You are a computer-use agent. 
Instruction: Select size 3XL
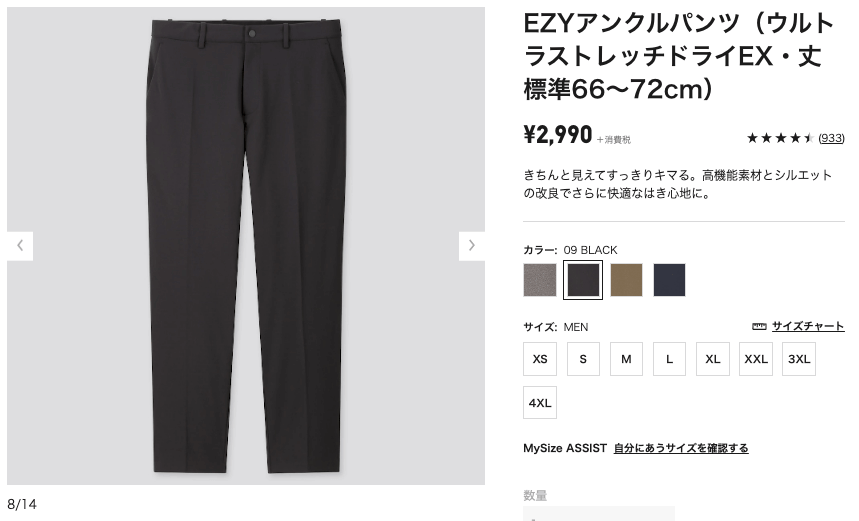pos(799,359)
